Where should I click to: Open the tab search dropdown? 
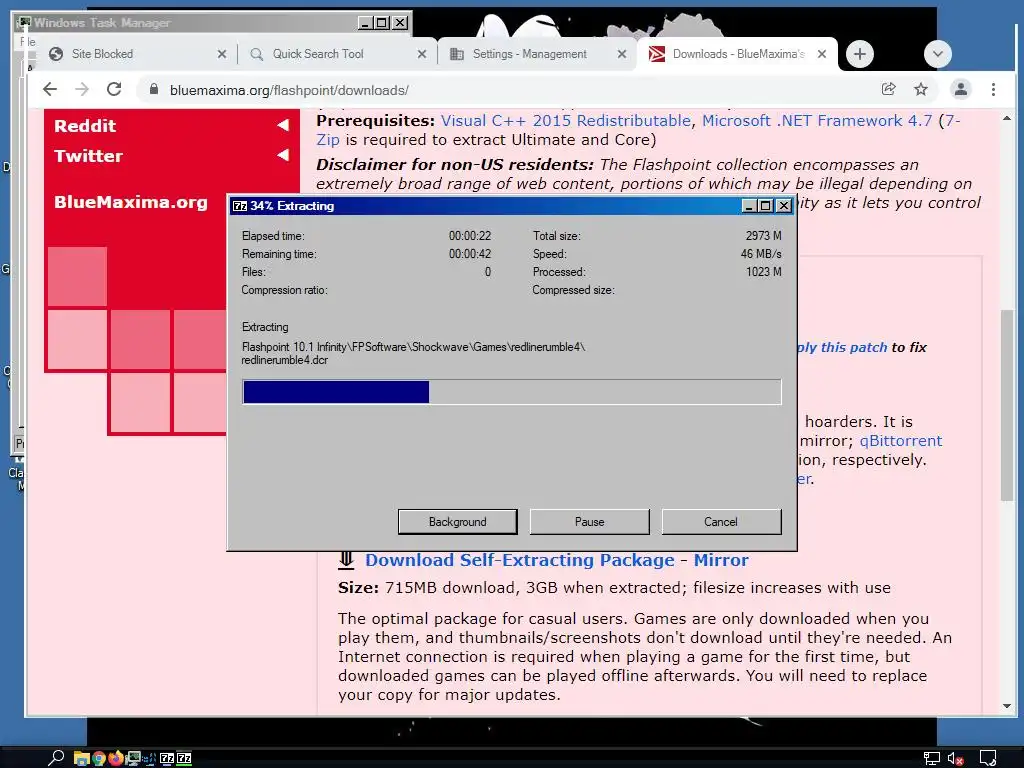pyautogui.click(x=937, y=54)
